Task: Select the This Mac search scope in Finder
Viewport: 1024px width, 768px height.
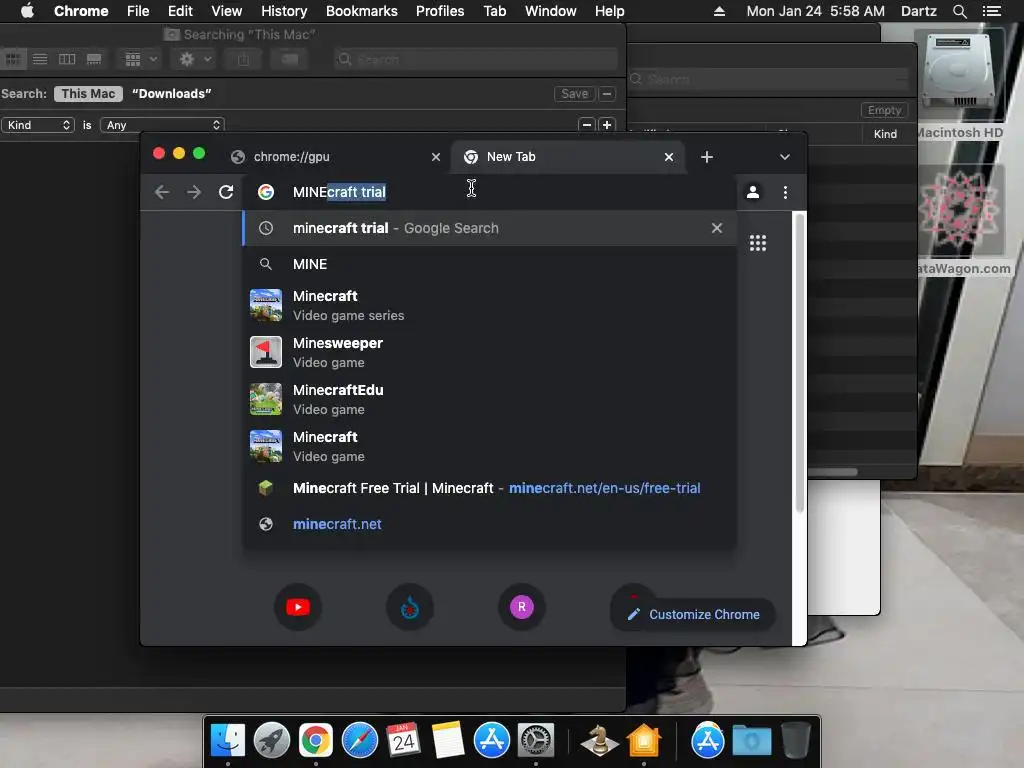Action: pos(88,93)
